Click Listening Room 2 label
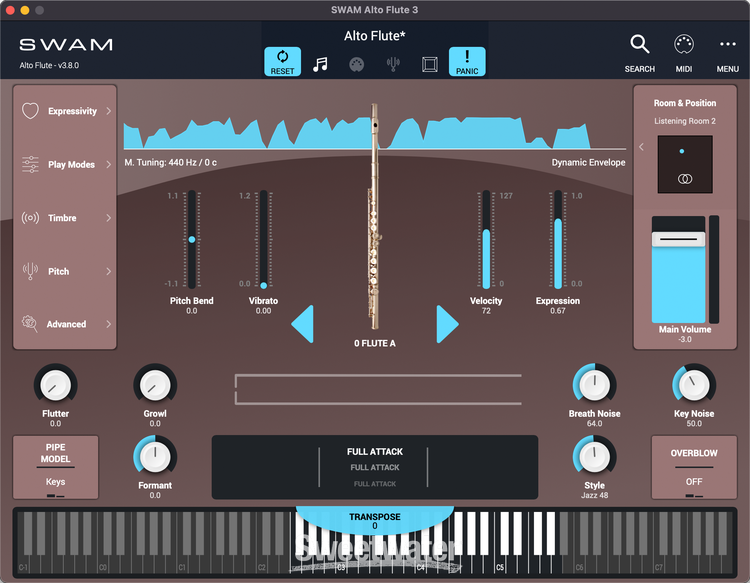Viewport: 750px width, 583px height. tap(685, 121)
